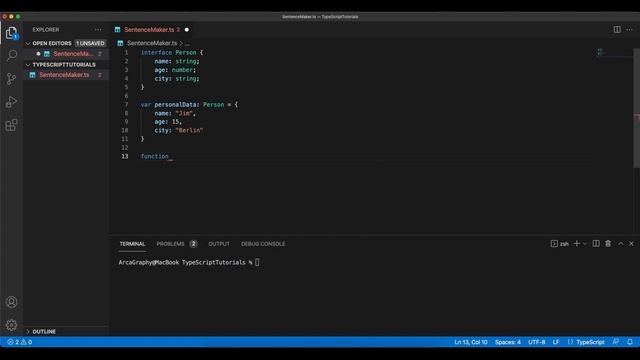This screenshot has height=360, width=640.
Task: Open editor More Actions ellipsis
Action: [629, 29]
